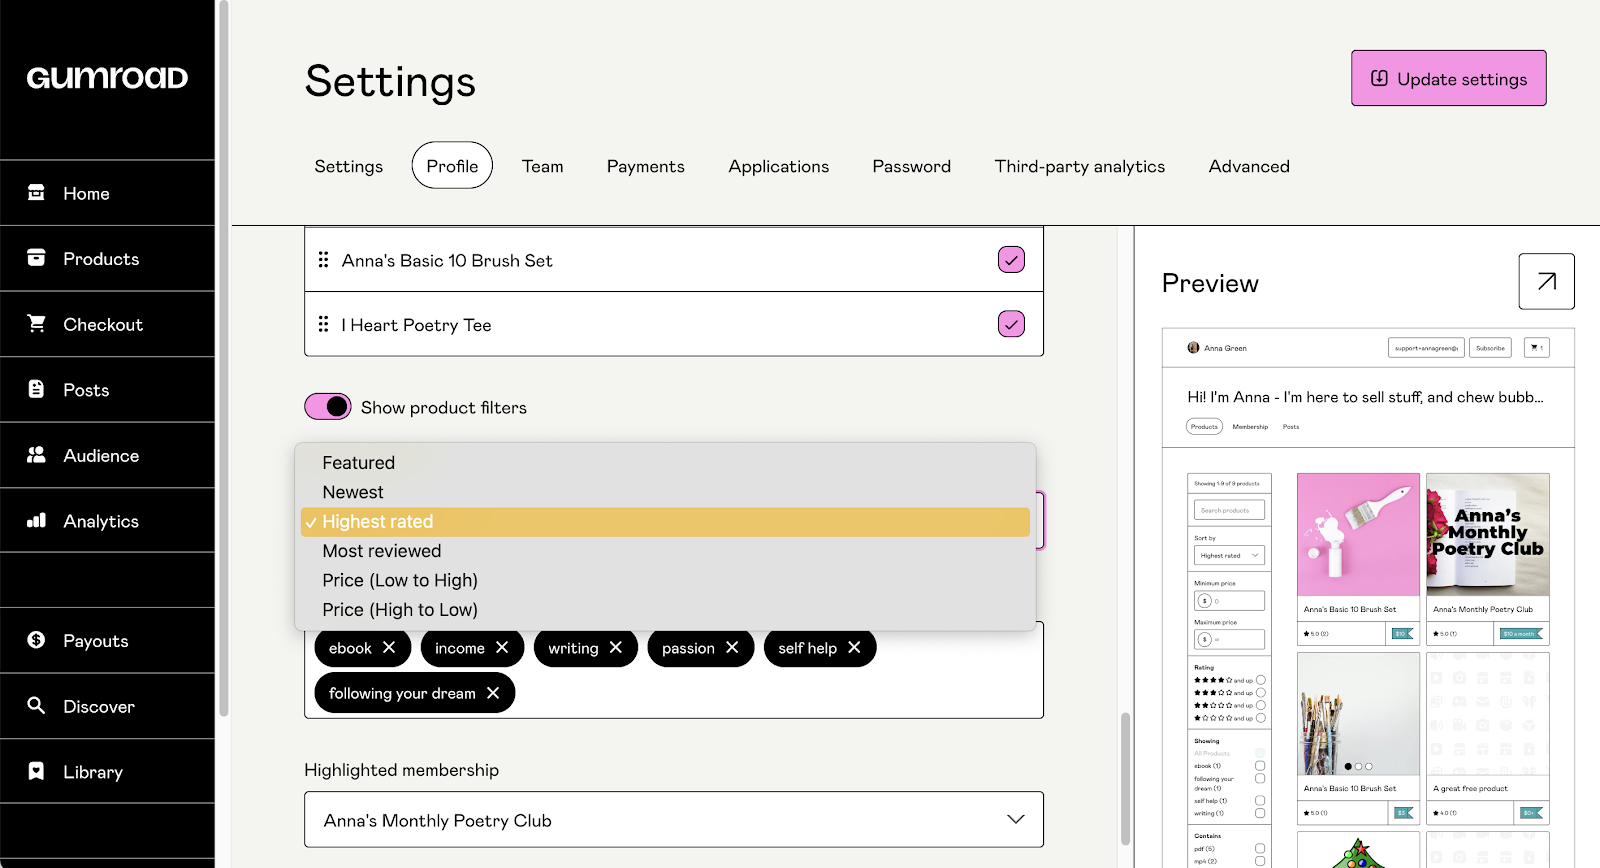Screen dimensions: 1600x868
Task: Click the $10 a month price tag
Action: click(x=1520, y=633)
